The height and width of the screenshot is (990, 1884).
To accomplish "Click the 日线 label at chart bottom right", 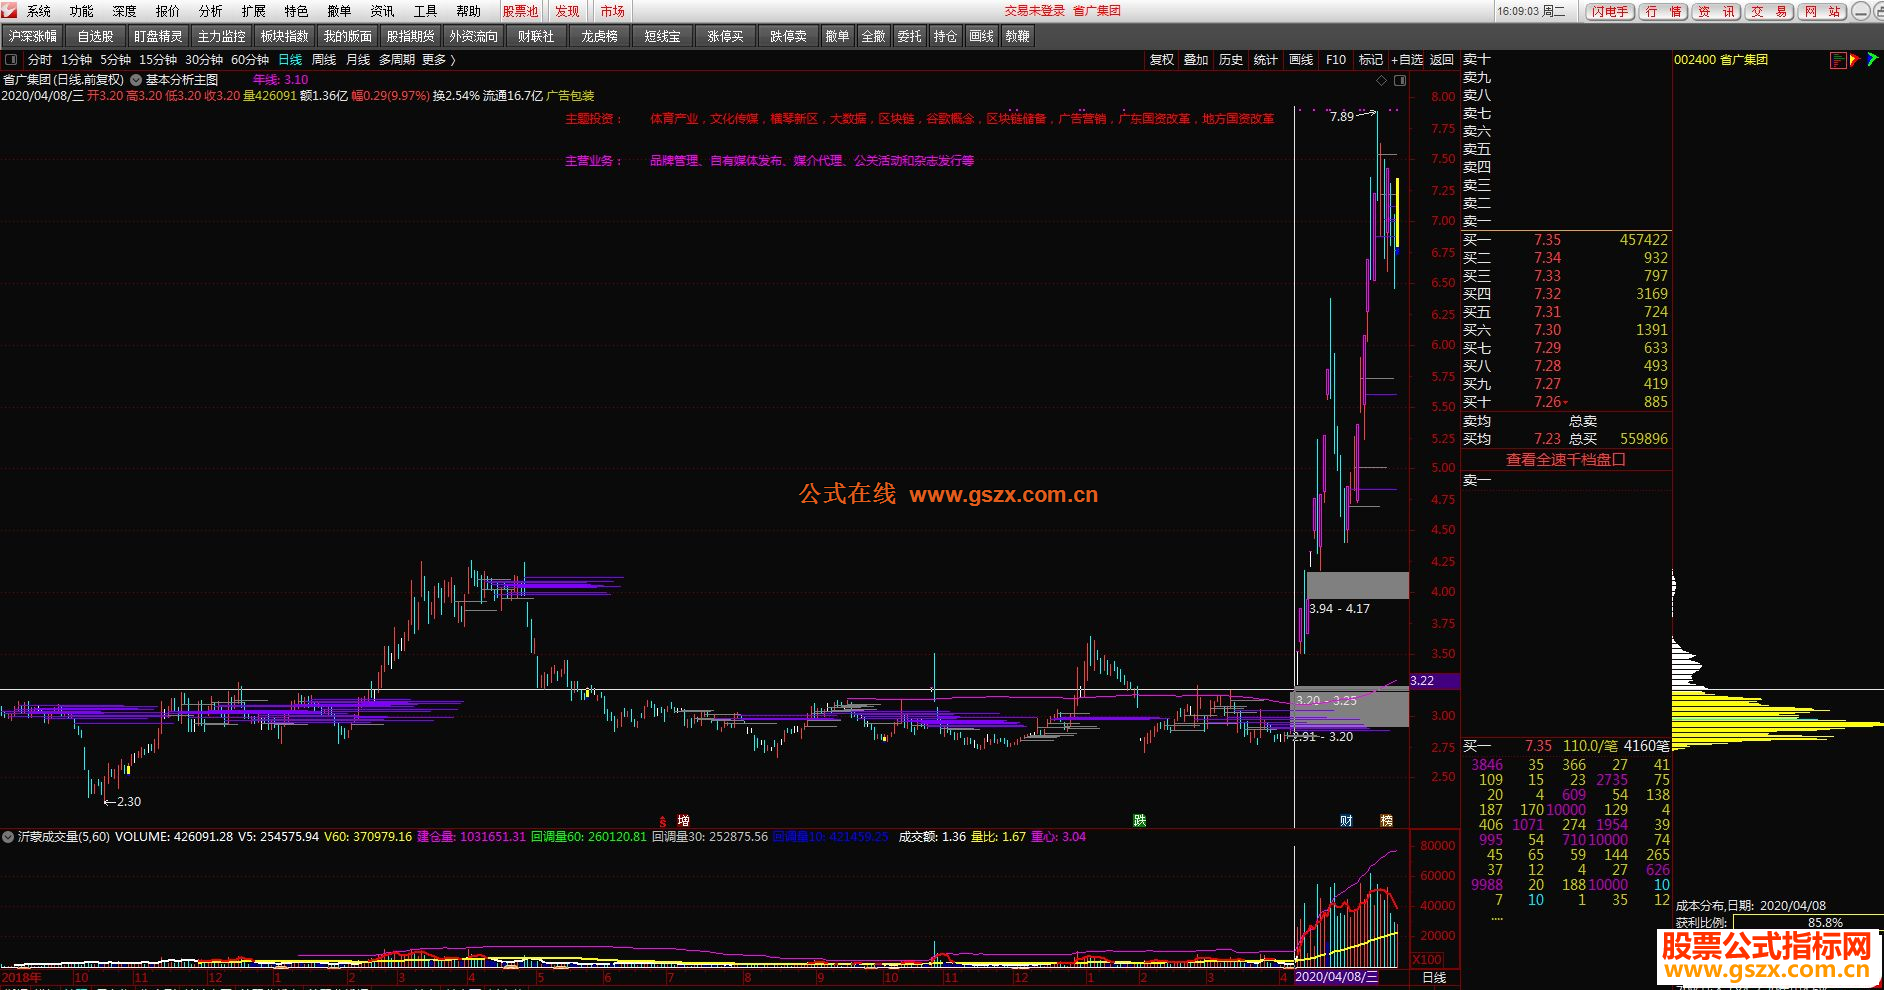I will click(1435, 977).
